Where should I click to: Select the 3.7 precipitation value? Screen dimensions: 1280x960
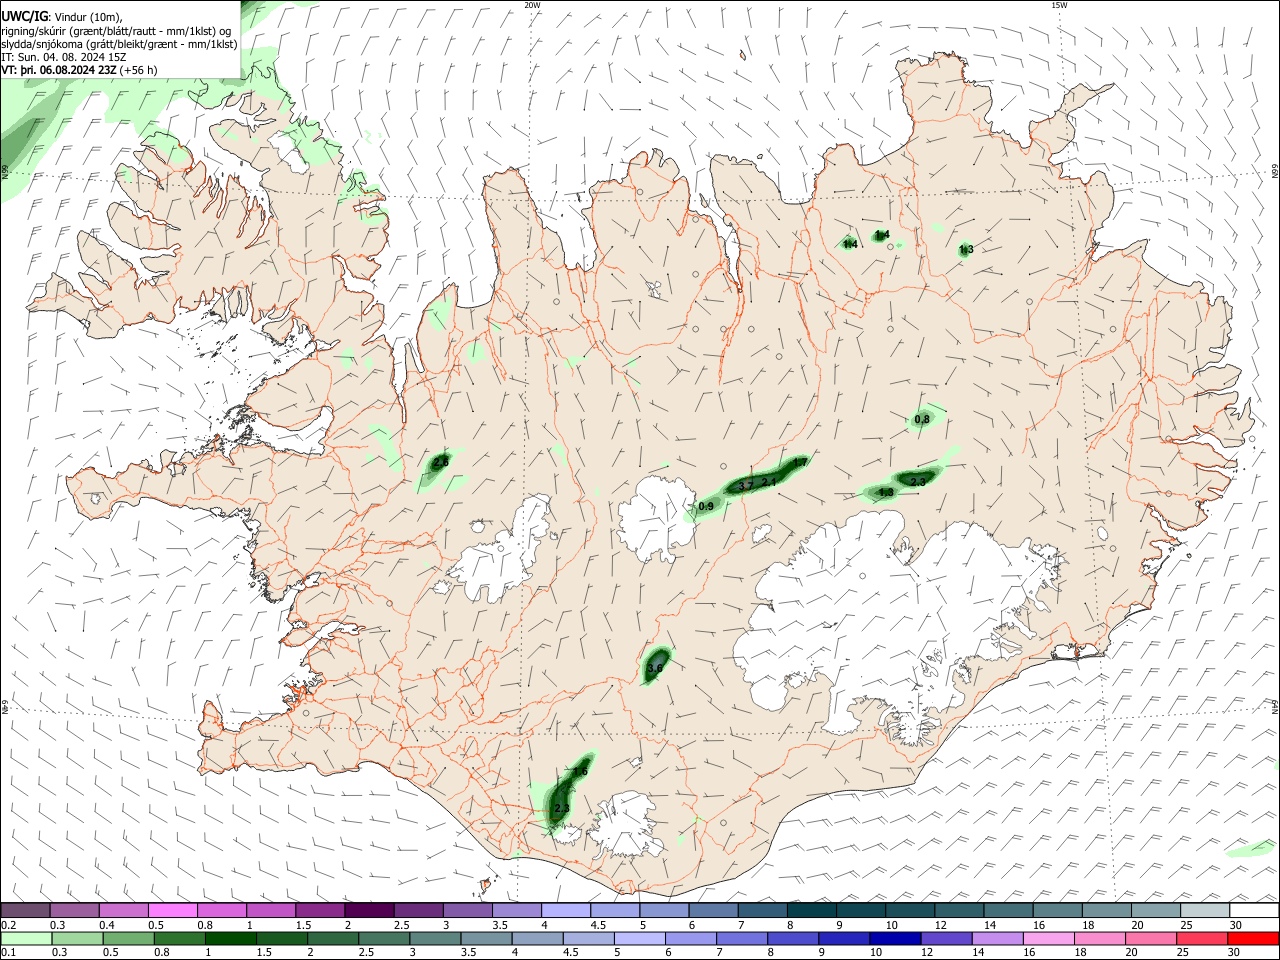coord(745,486)
